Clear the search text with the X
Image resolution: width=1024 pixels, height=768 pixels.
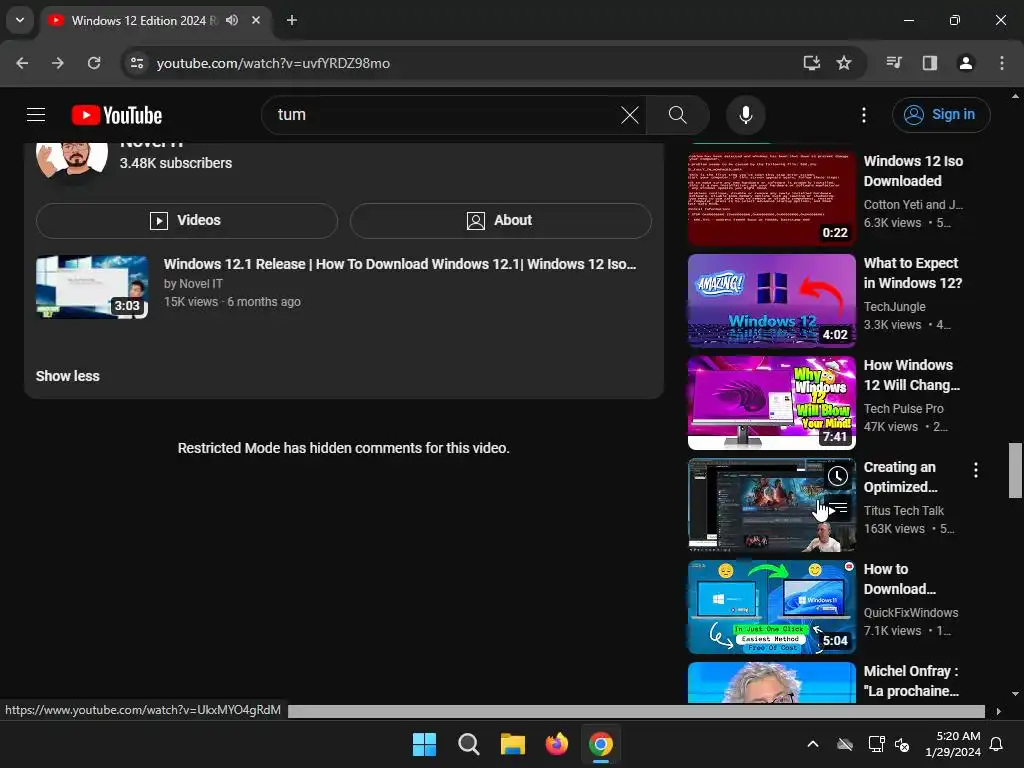pos(630,115)
